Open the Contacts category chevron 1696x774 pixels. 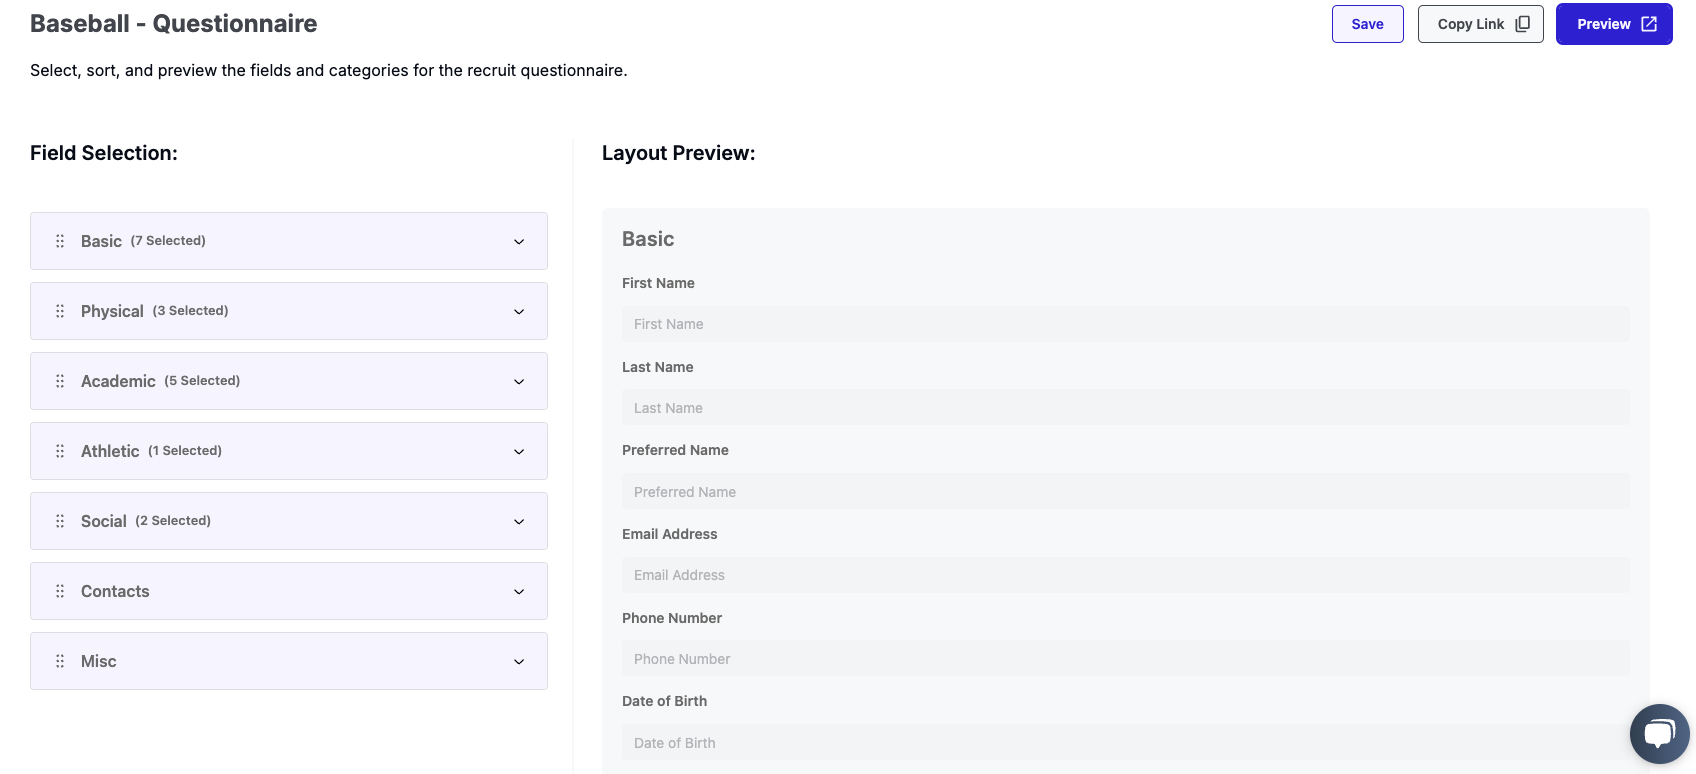[x=519, y=591]
